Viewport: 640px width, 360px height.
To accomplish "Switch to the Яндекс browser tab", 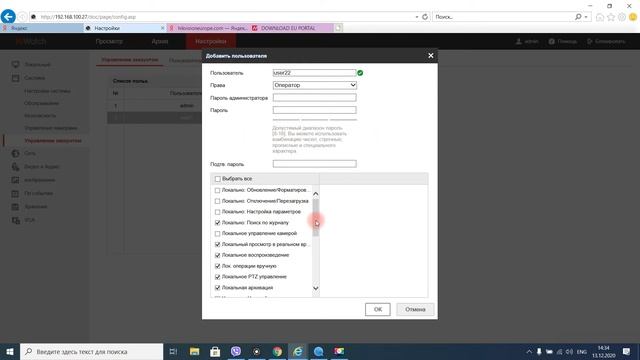I will [42, 28].
